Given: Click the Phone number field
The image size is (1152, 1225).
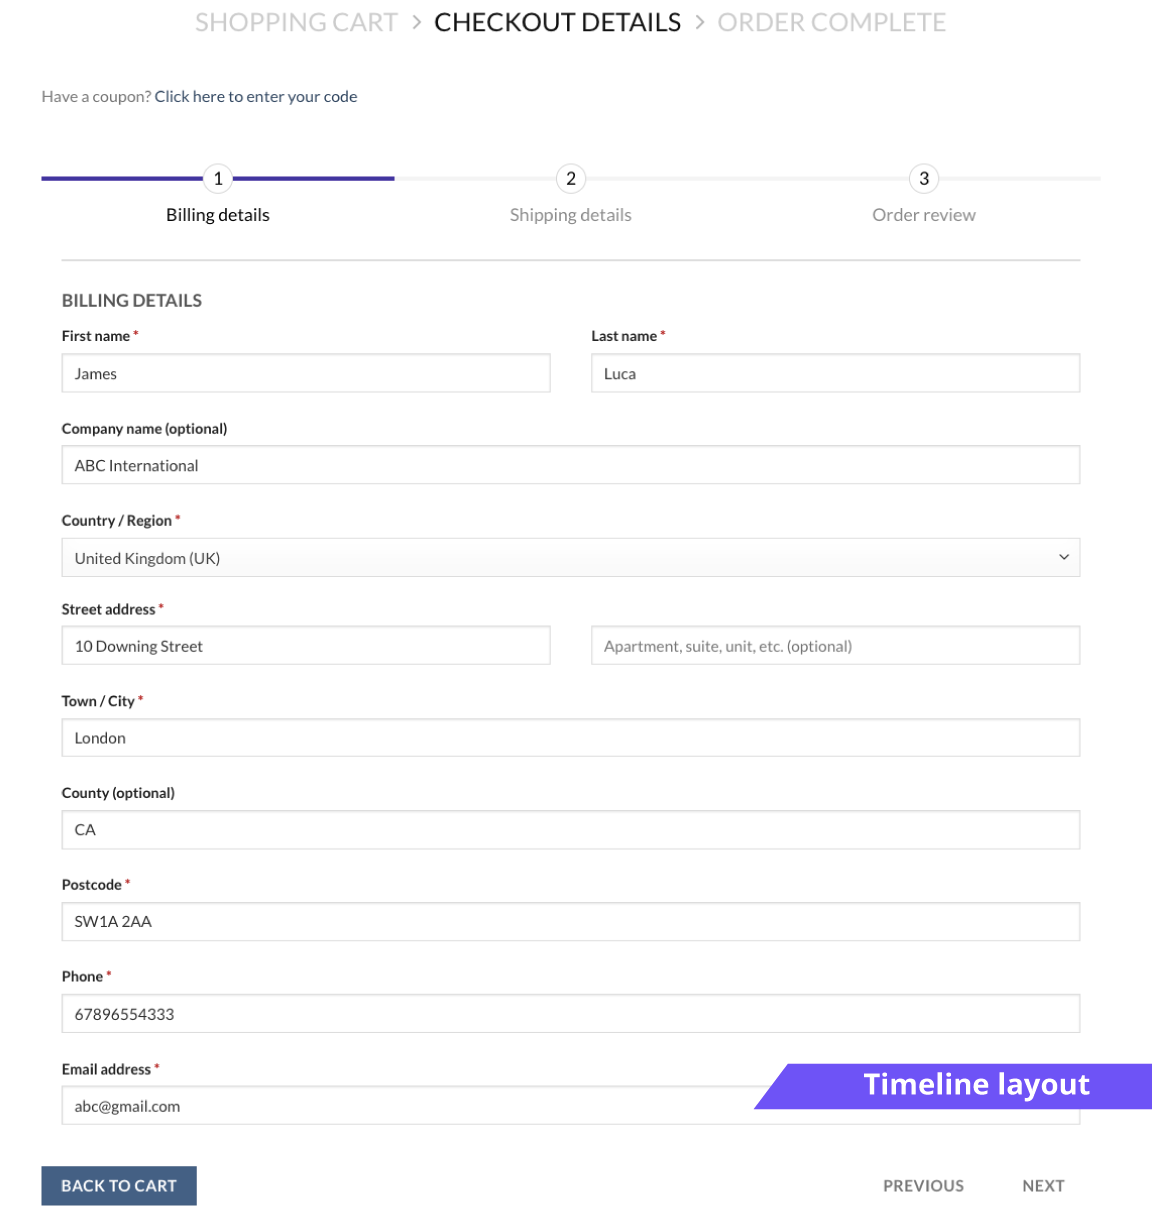Looking at the screenshot, I should 571,1014.
